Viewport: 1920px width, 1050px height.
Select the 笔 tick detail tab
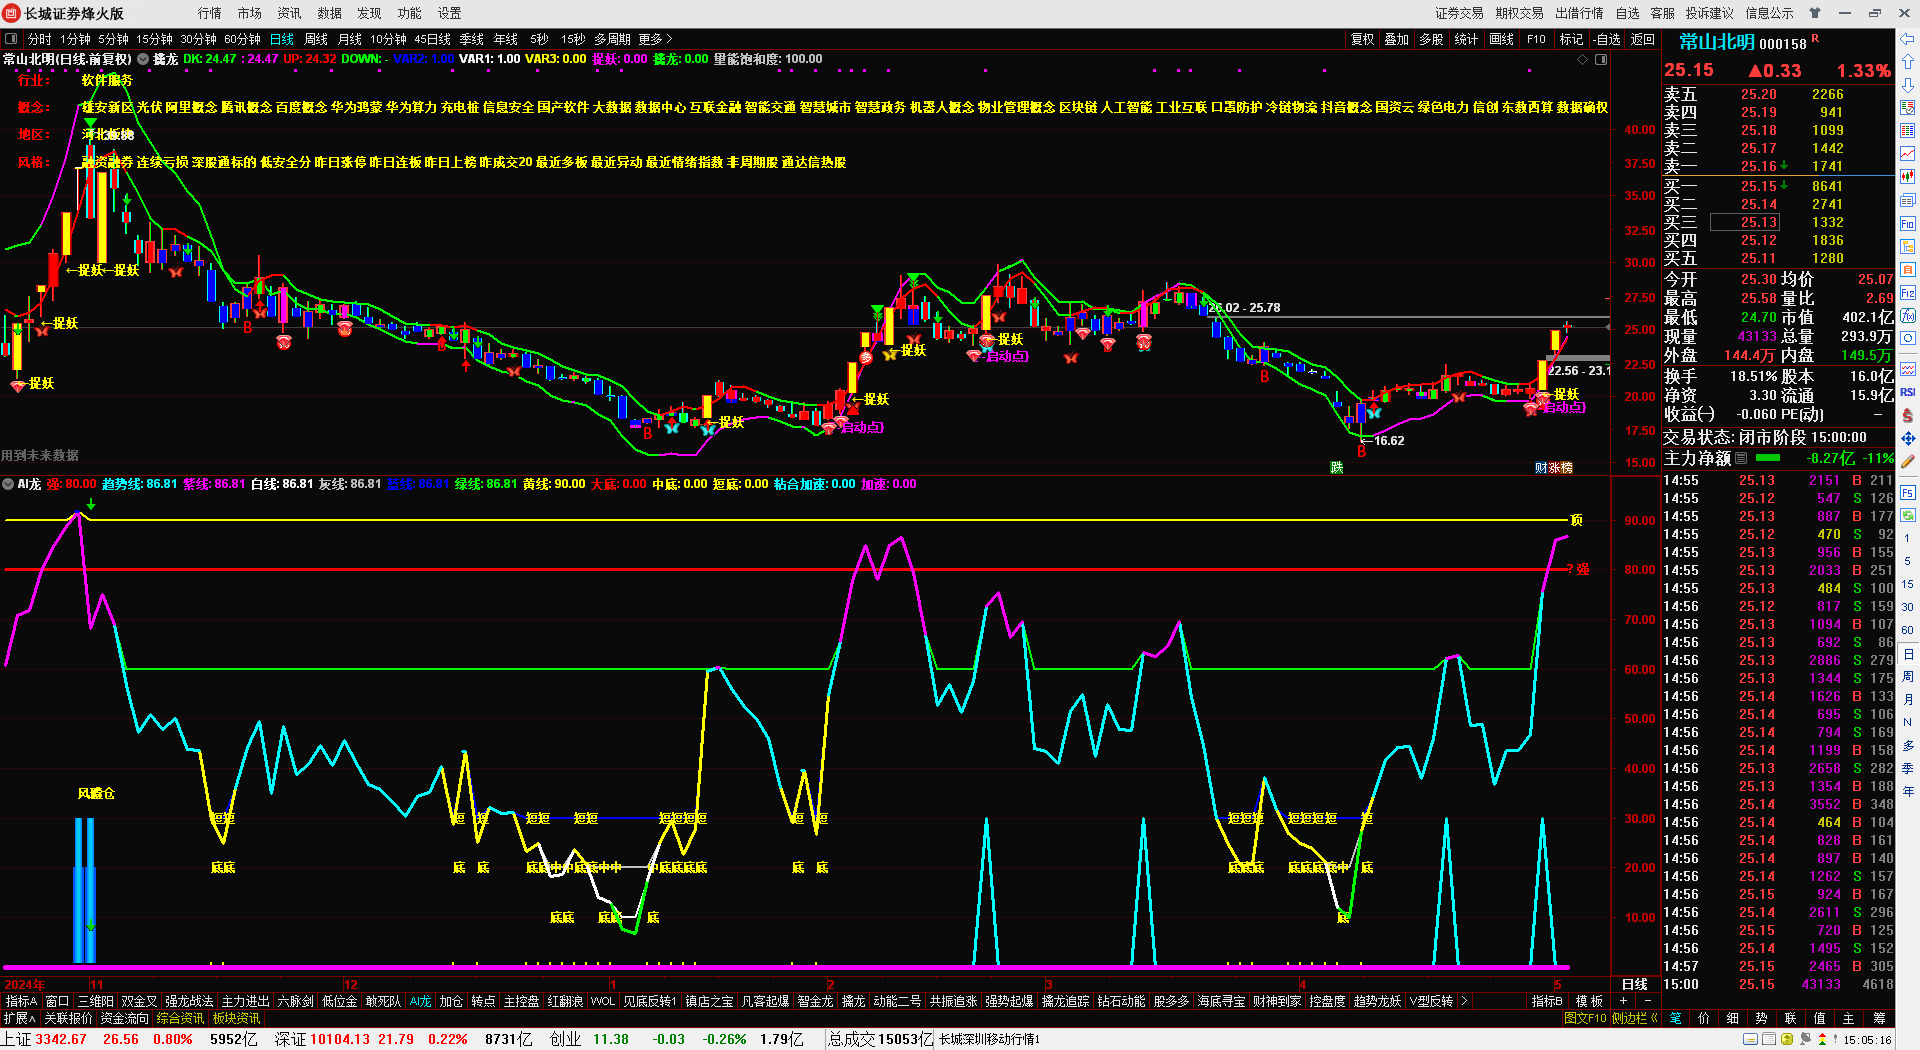point(1675,1018)
